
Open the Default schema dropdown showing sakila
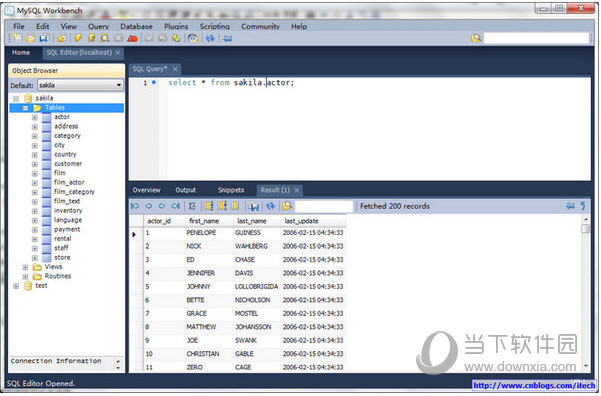80,85
